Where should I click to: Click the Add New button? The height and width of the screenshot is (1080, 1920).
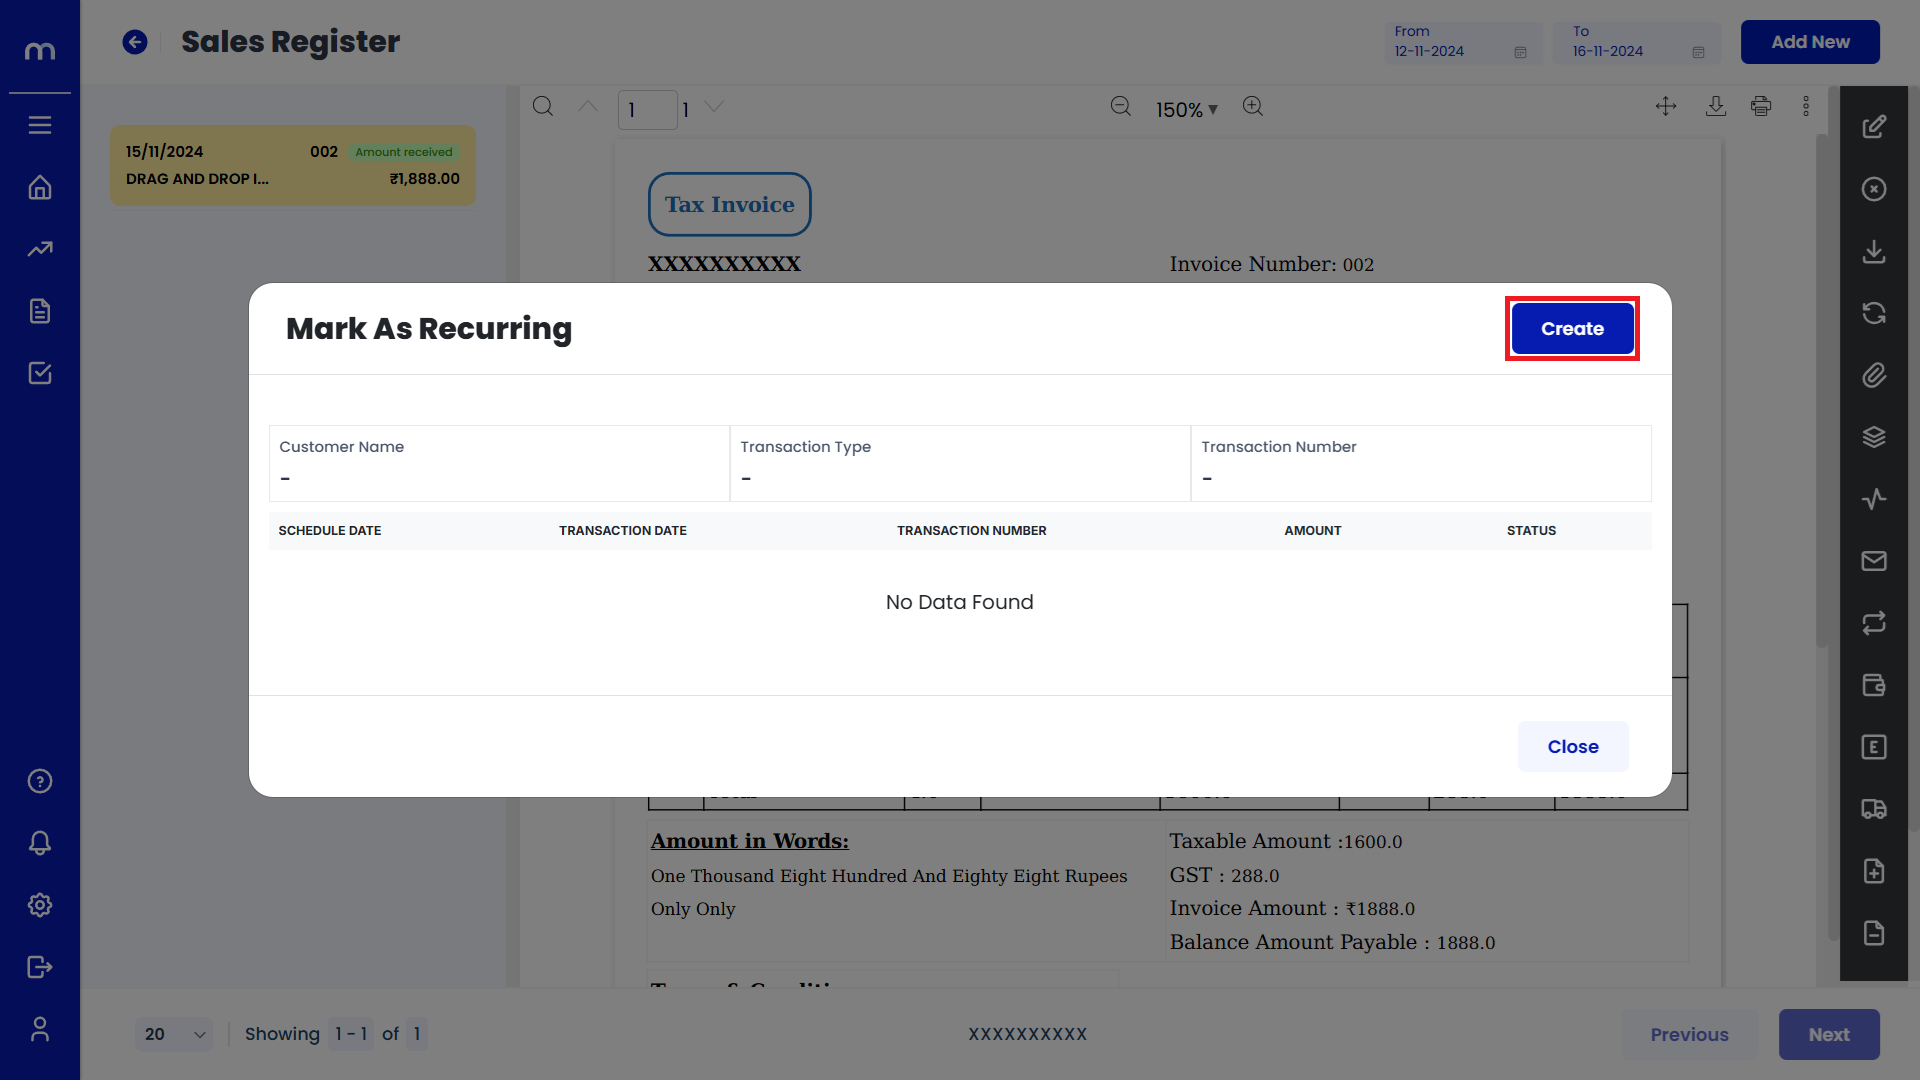(1810, 42)
